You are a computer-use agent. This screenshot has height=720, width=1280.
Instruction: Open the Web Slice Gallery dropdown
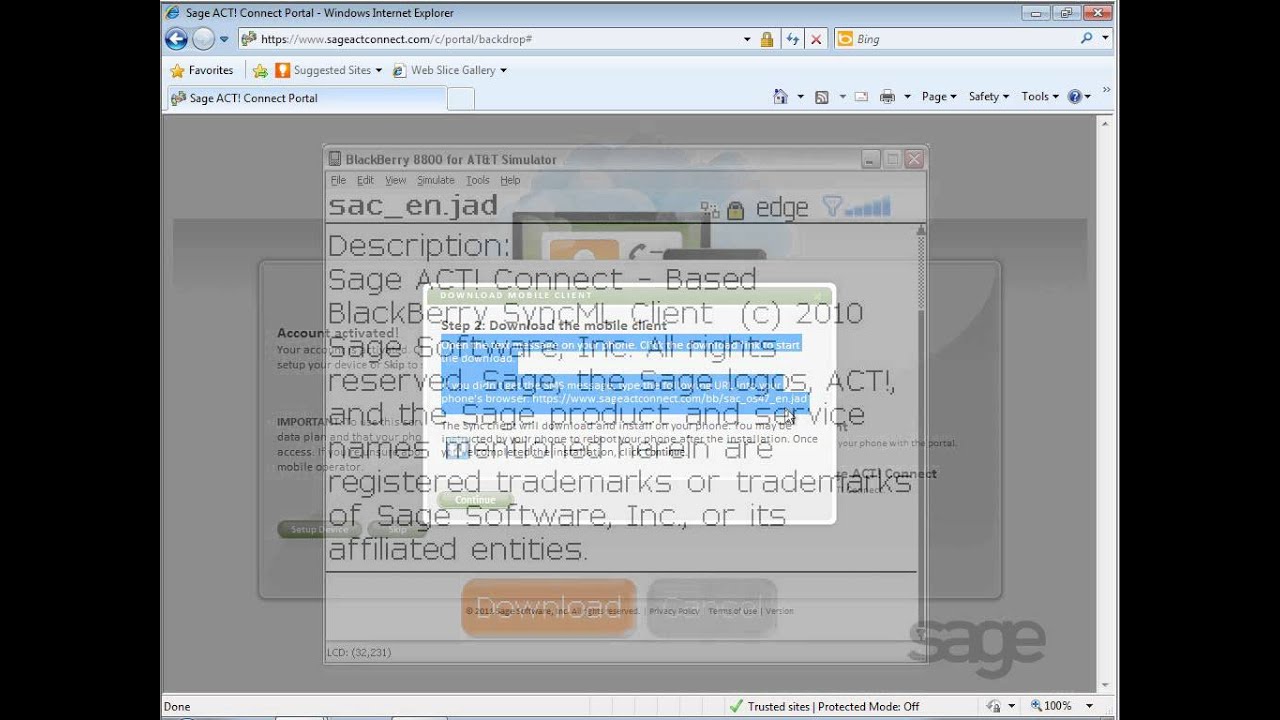point(449,70)
